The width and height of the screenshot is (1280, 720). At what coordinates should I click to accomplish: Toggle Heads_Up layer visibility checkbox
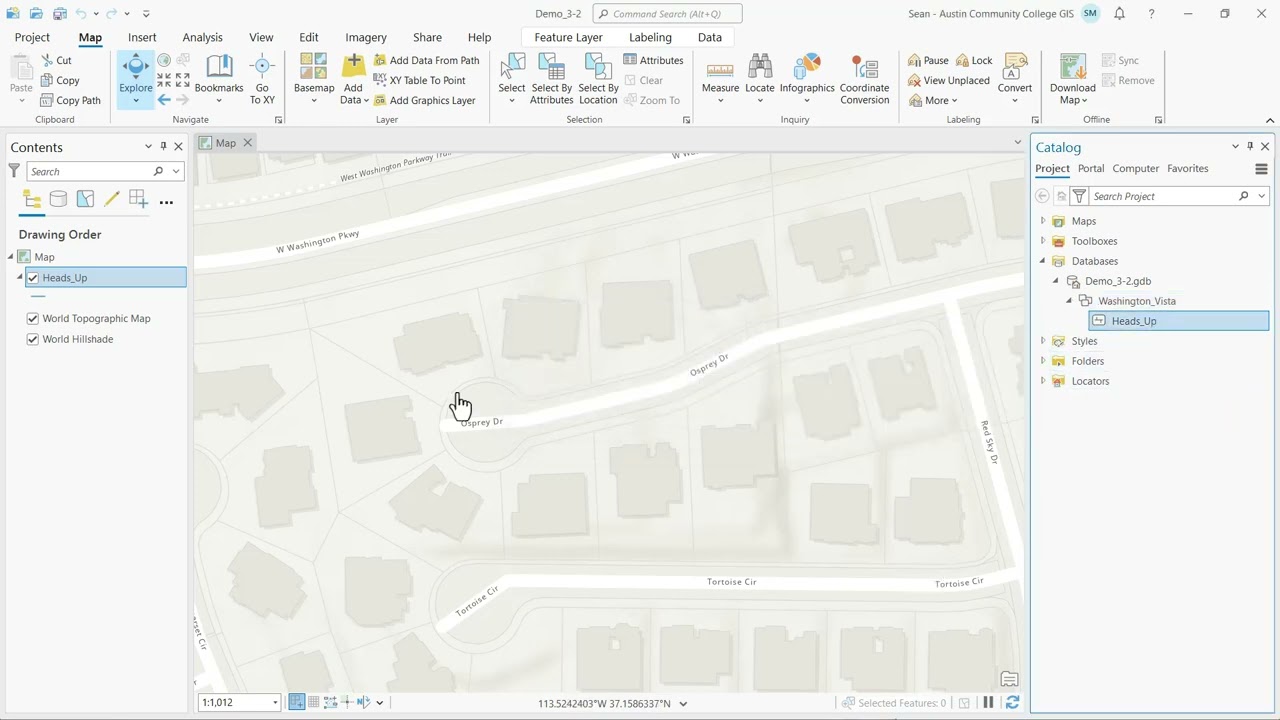tap(33, 278)
